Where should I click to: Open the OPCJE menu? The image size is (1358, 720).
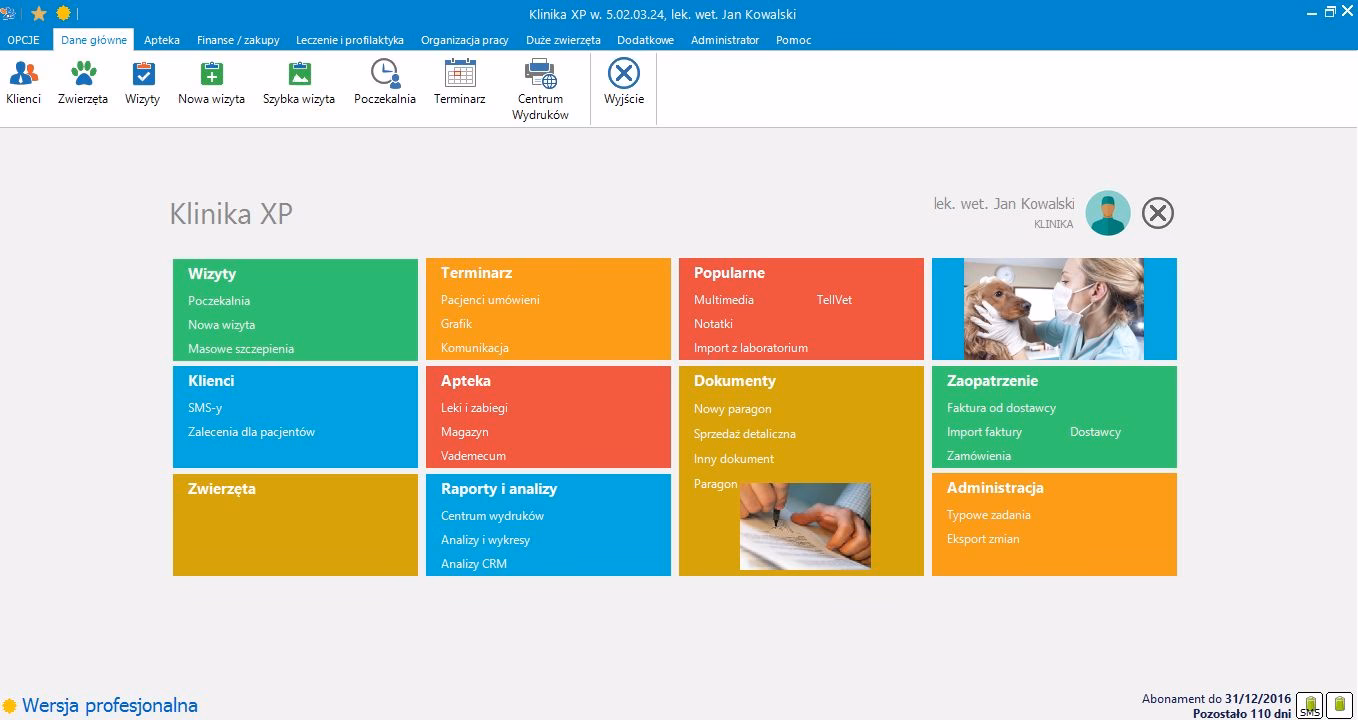23,40
